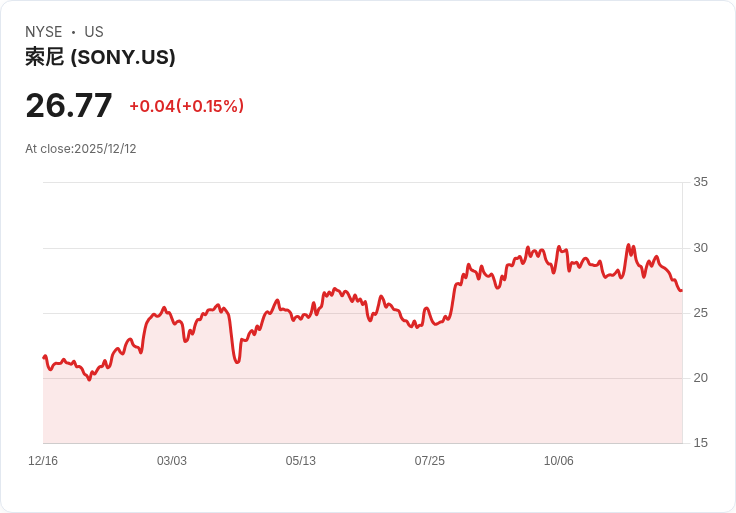Select the 07/25 date label on x-axis
Image resolution: width=736 pixels, height=513 pixels.
click(x=429, y=460)
